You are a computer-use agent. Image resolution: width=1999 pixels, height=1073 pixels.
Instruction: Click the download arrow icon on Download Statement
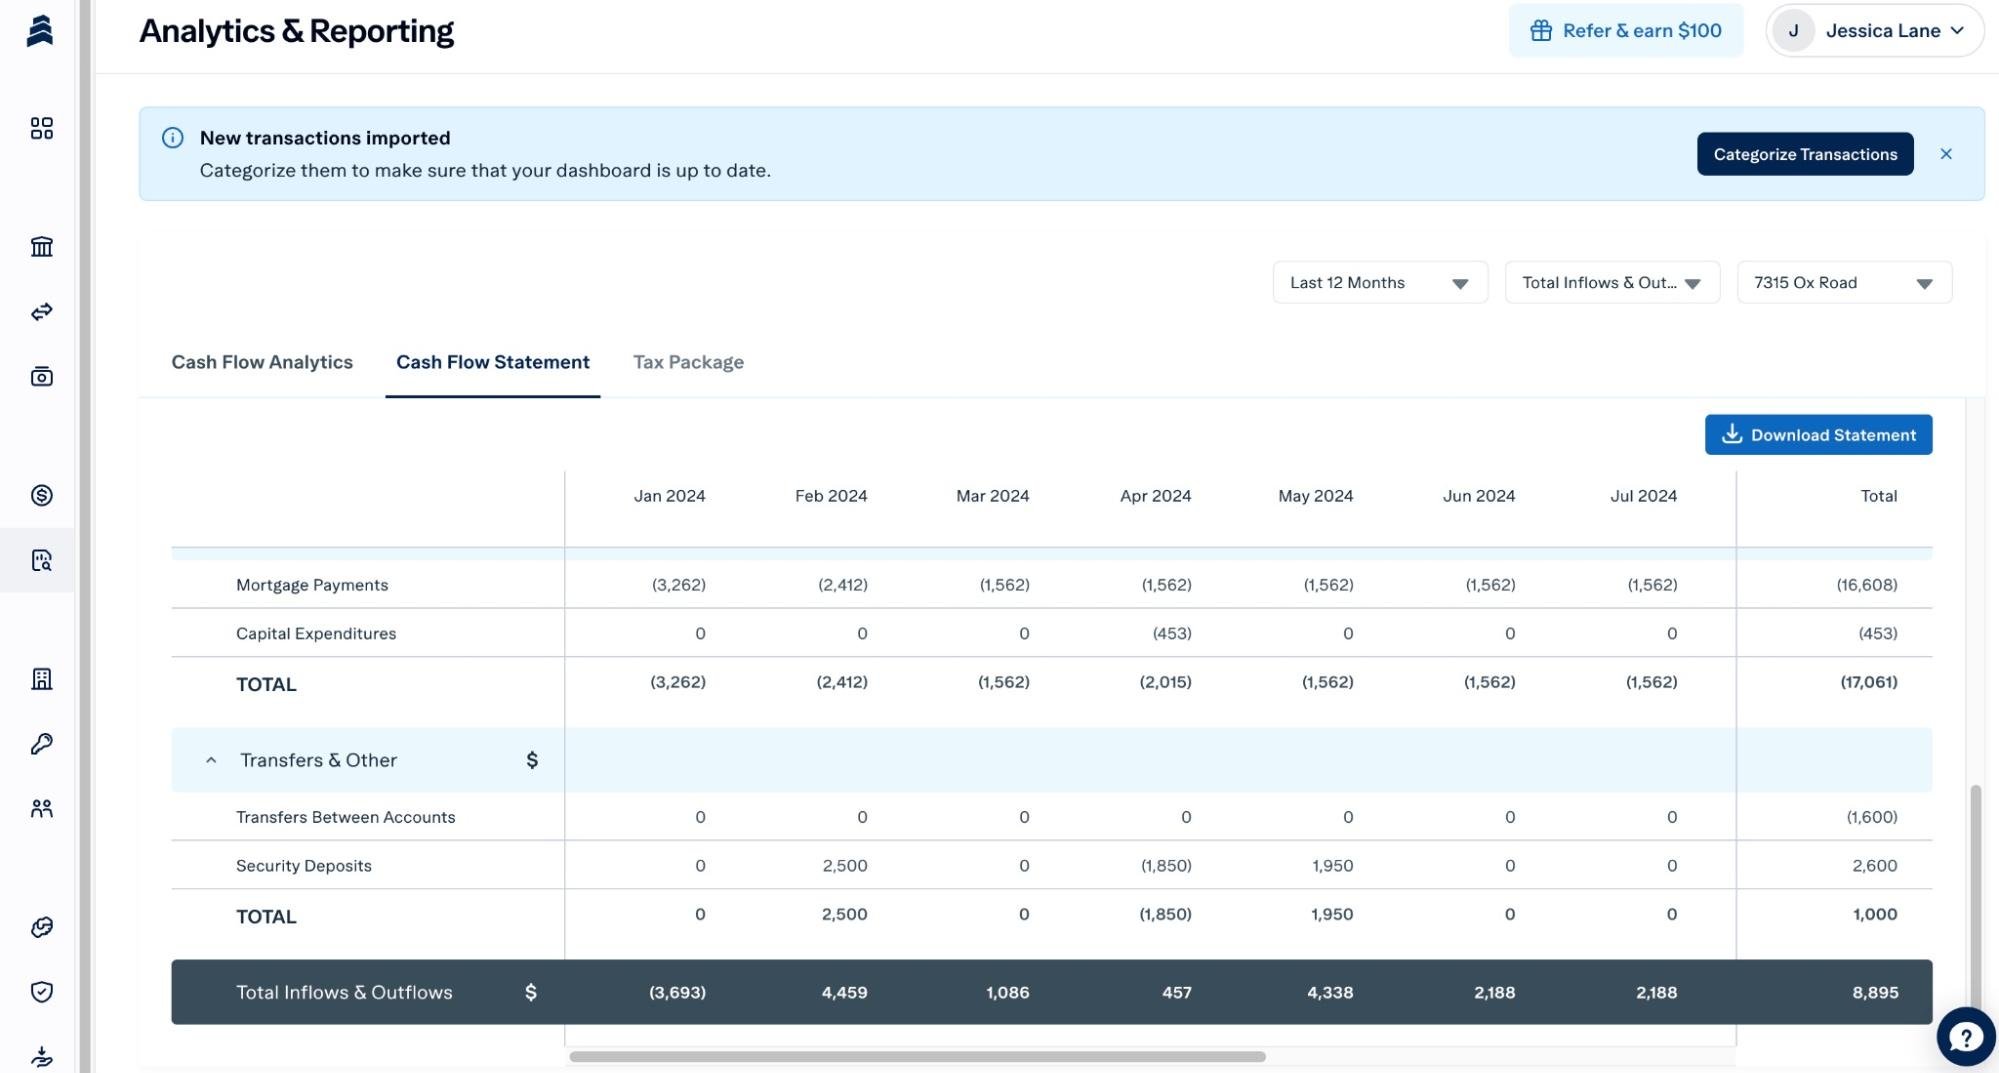click(1732, 434)
